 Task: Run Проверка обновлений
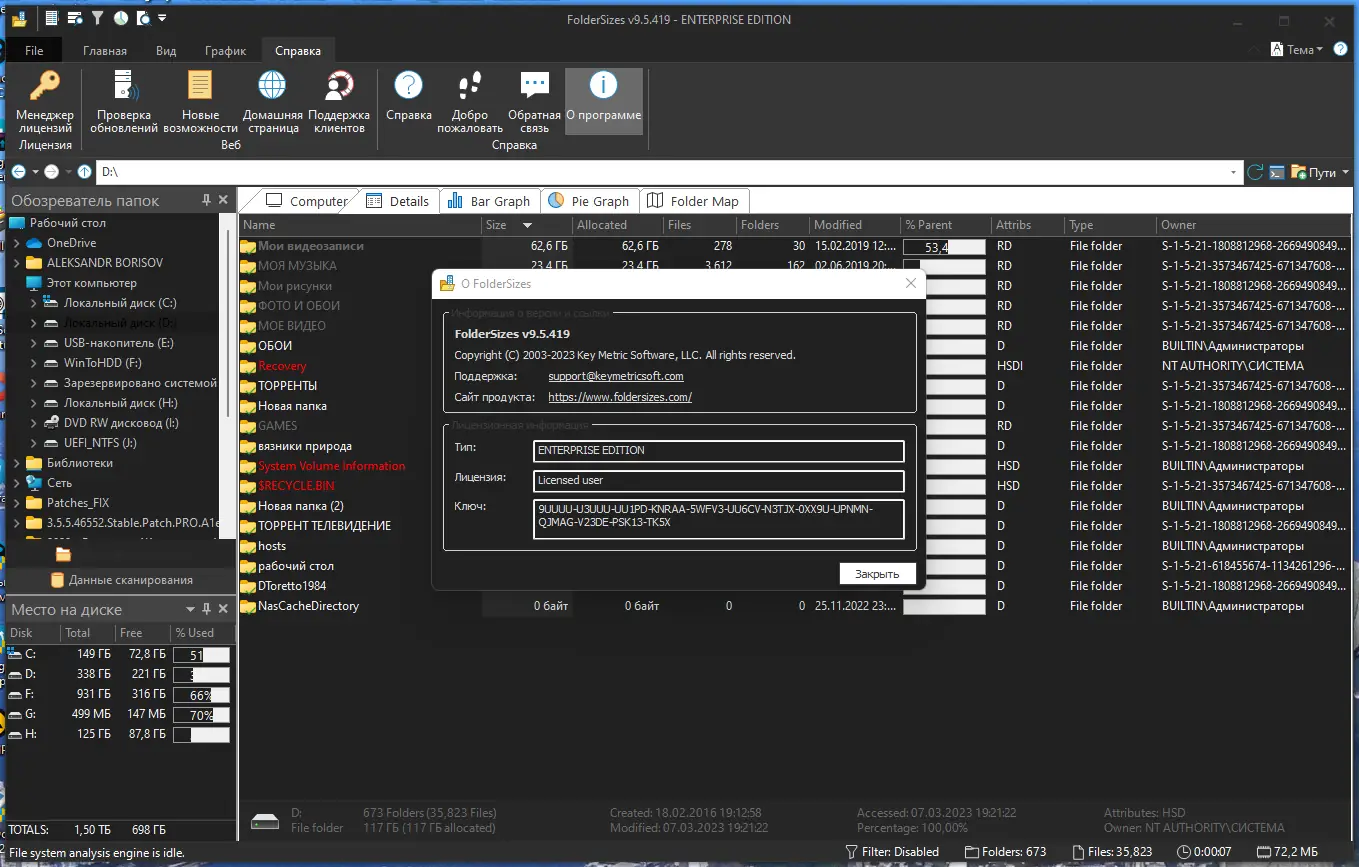[122, 100]
